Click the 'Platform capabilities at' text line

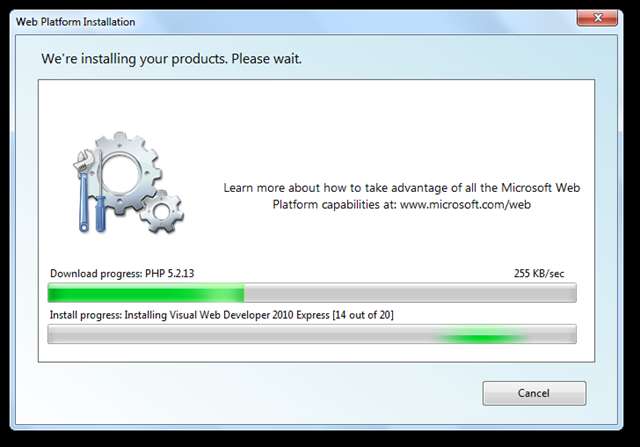[x=335, y=204]
